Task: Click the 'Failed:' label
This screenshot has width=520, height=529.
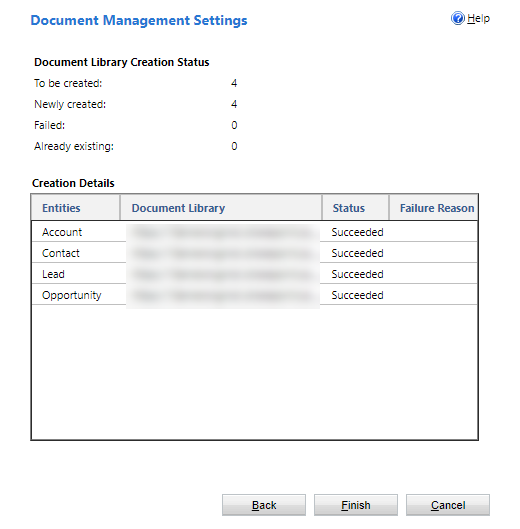Action: [x=50, y=125]
